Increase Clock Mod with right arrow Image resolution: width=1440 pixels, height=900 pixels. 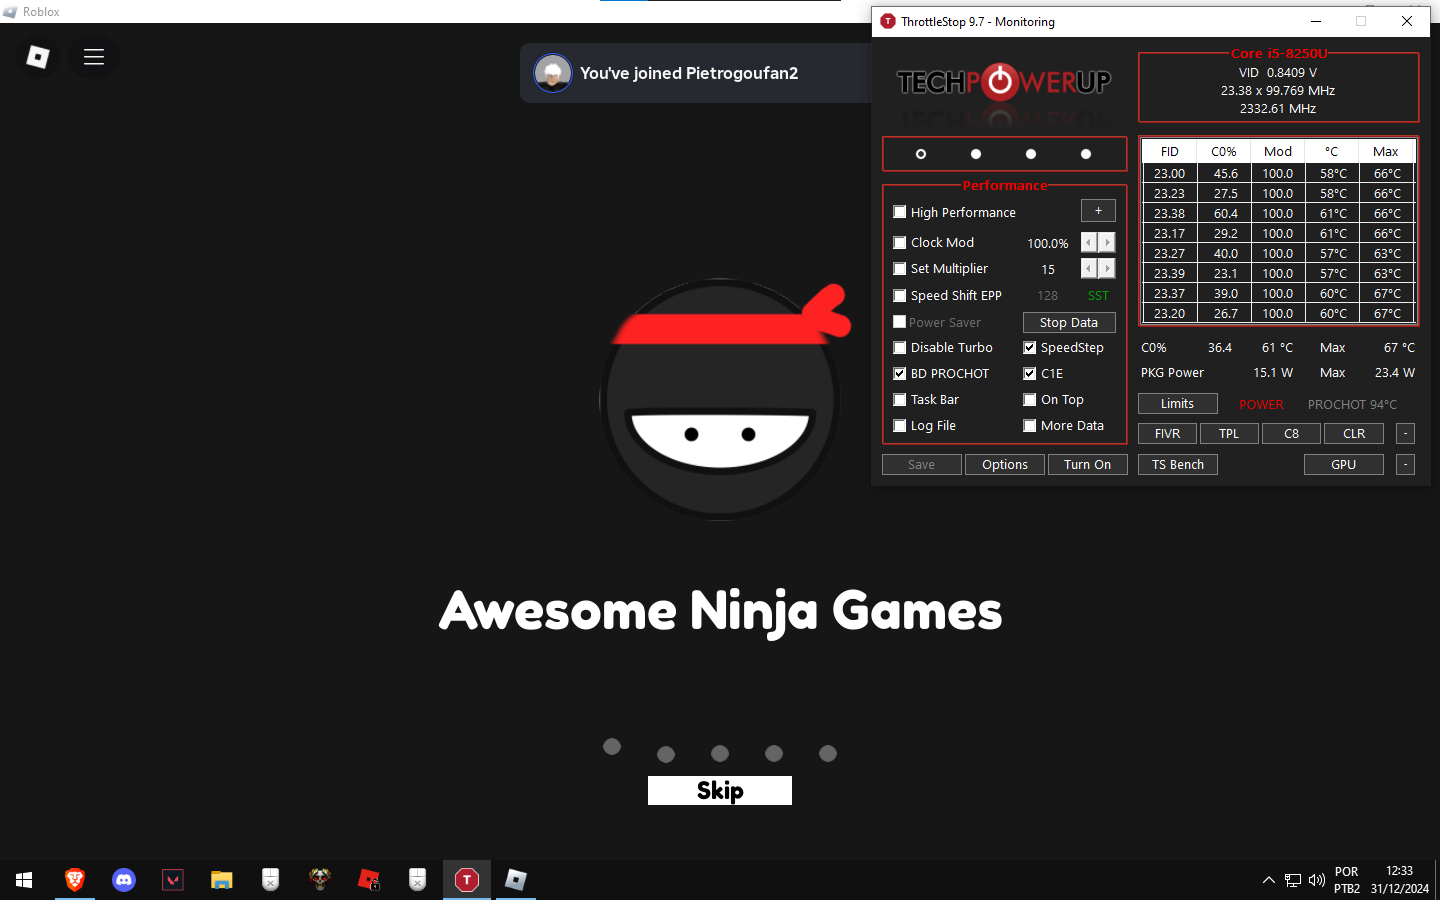pos(1107,242)
